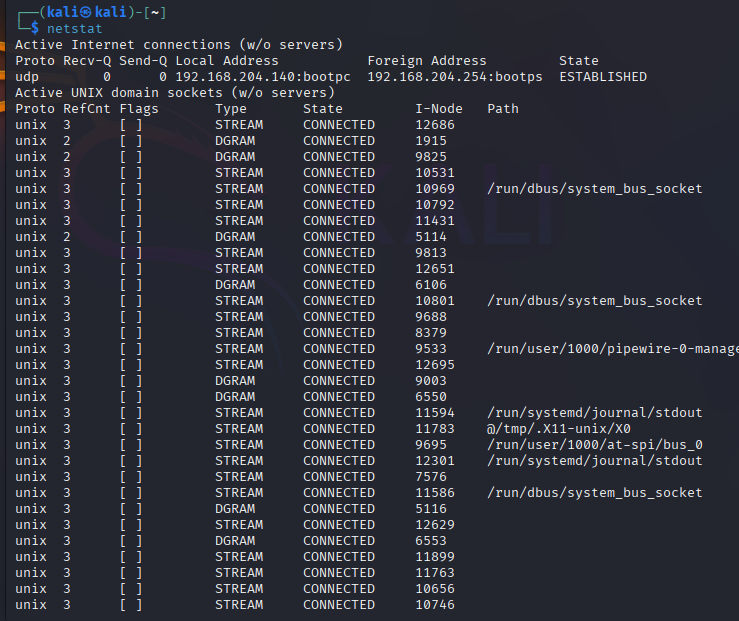Click the I-Node column header
This screenshot has height=621, width=739.
(439, 109)
